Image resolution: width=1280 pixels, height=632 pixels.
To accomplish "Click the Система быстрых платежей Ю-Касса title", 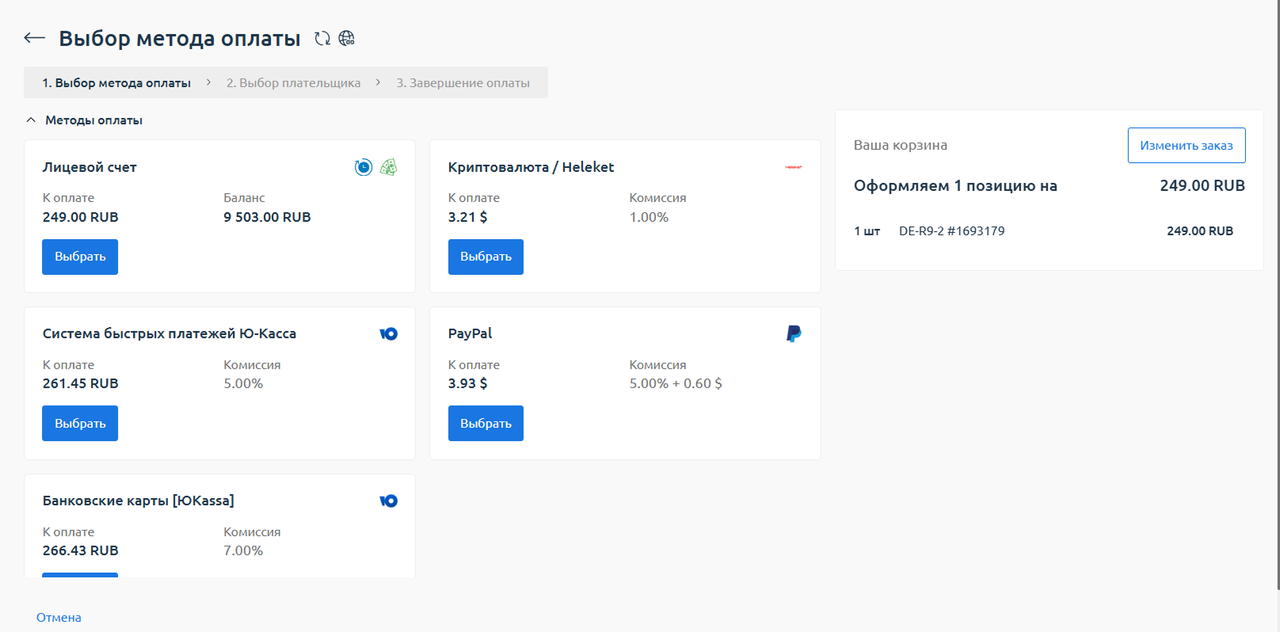I will tap(169, 334).
